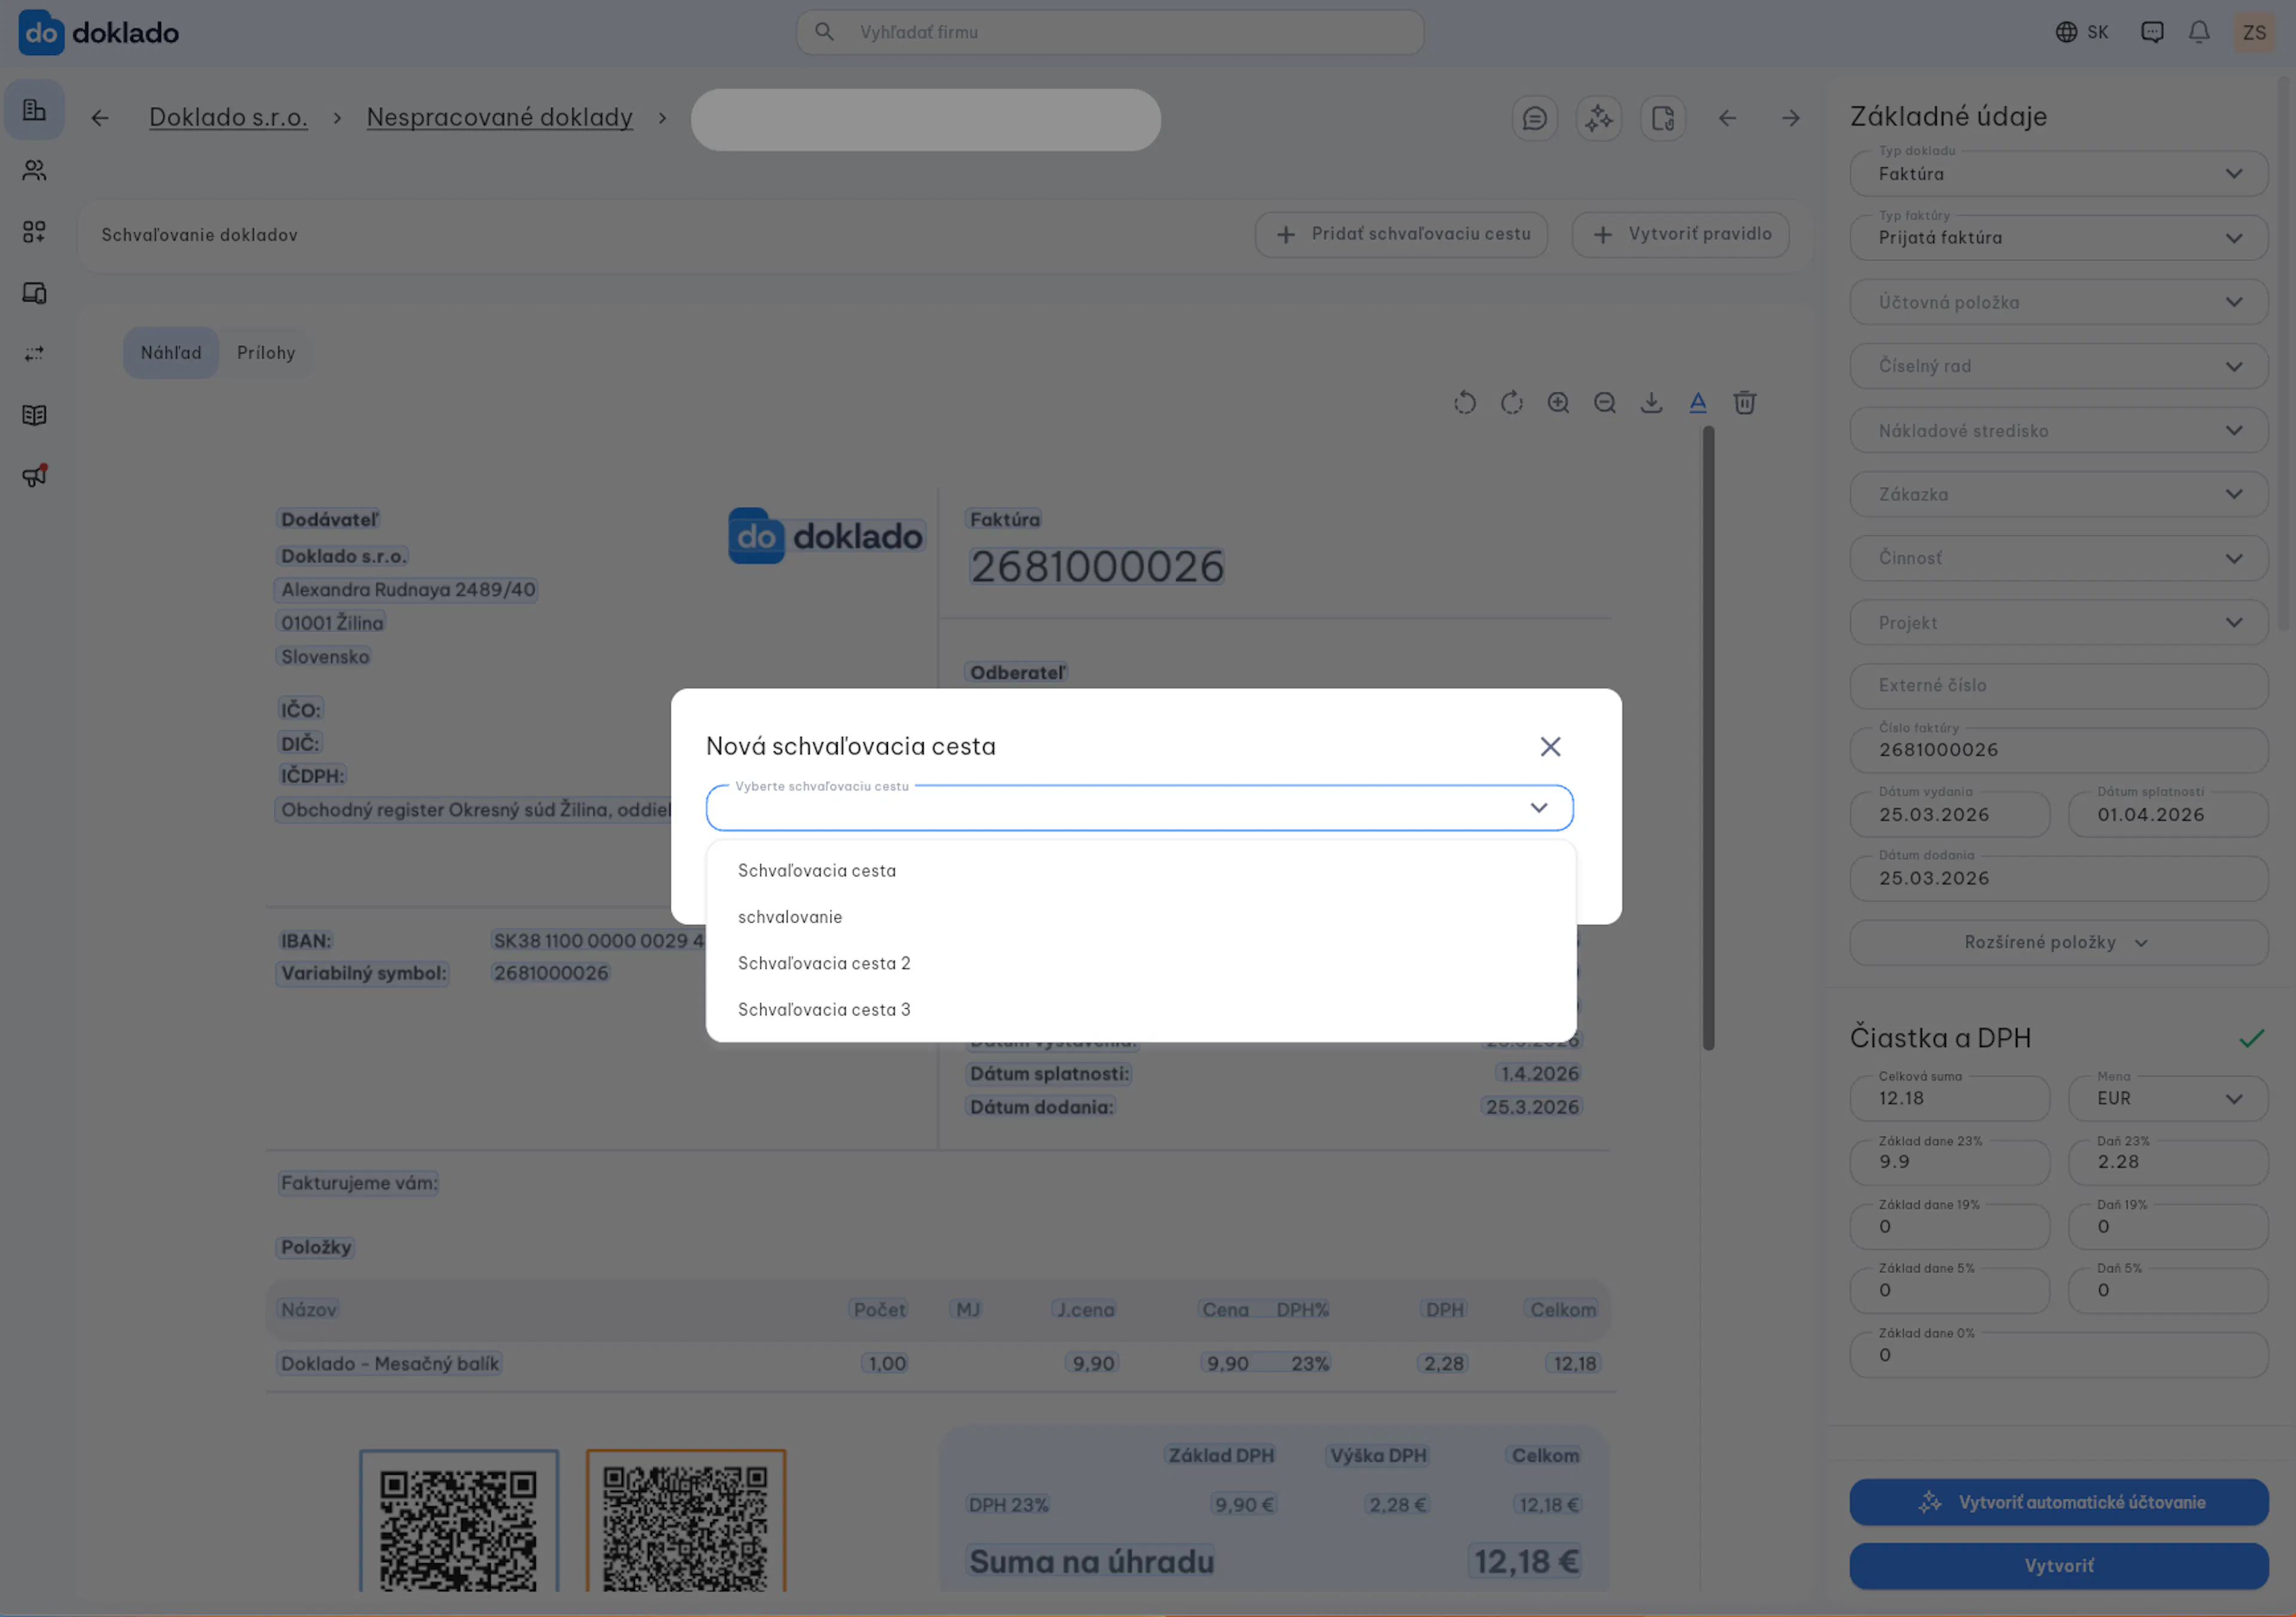This screenshot has width=2296, height=1617.
Task: Click the Základ dane 23% field
Action: pos(1949,1163)
